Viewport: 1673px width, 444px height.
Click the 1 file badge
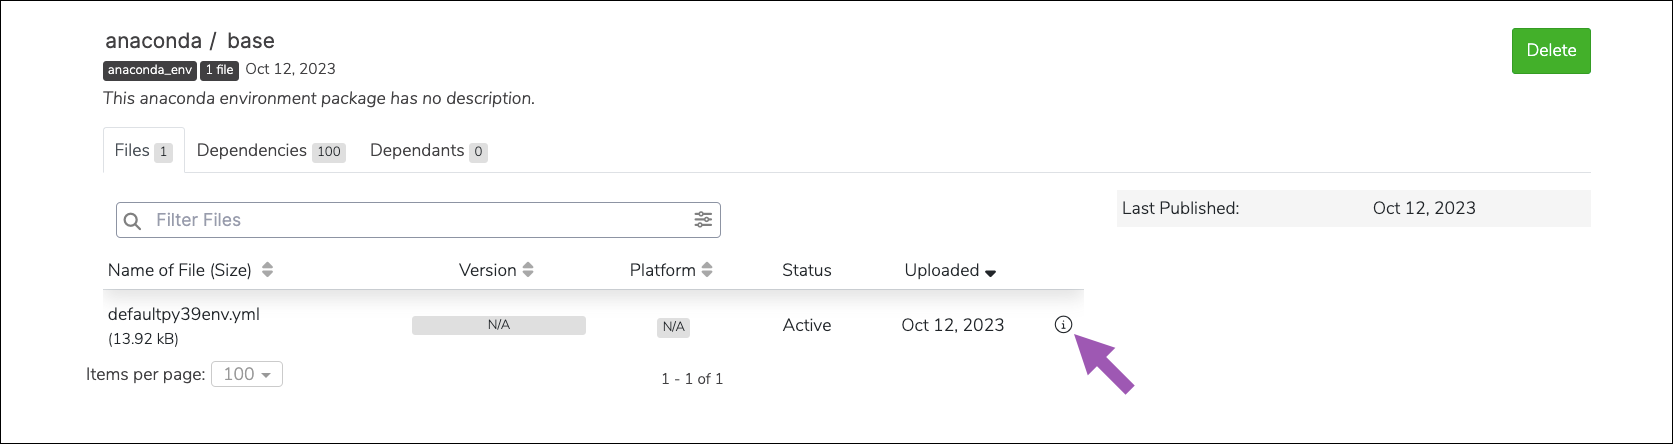click(219, 70)
